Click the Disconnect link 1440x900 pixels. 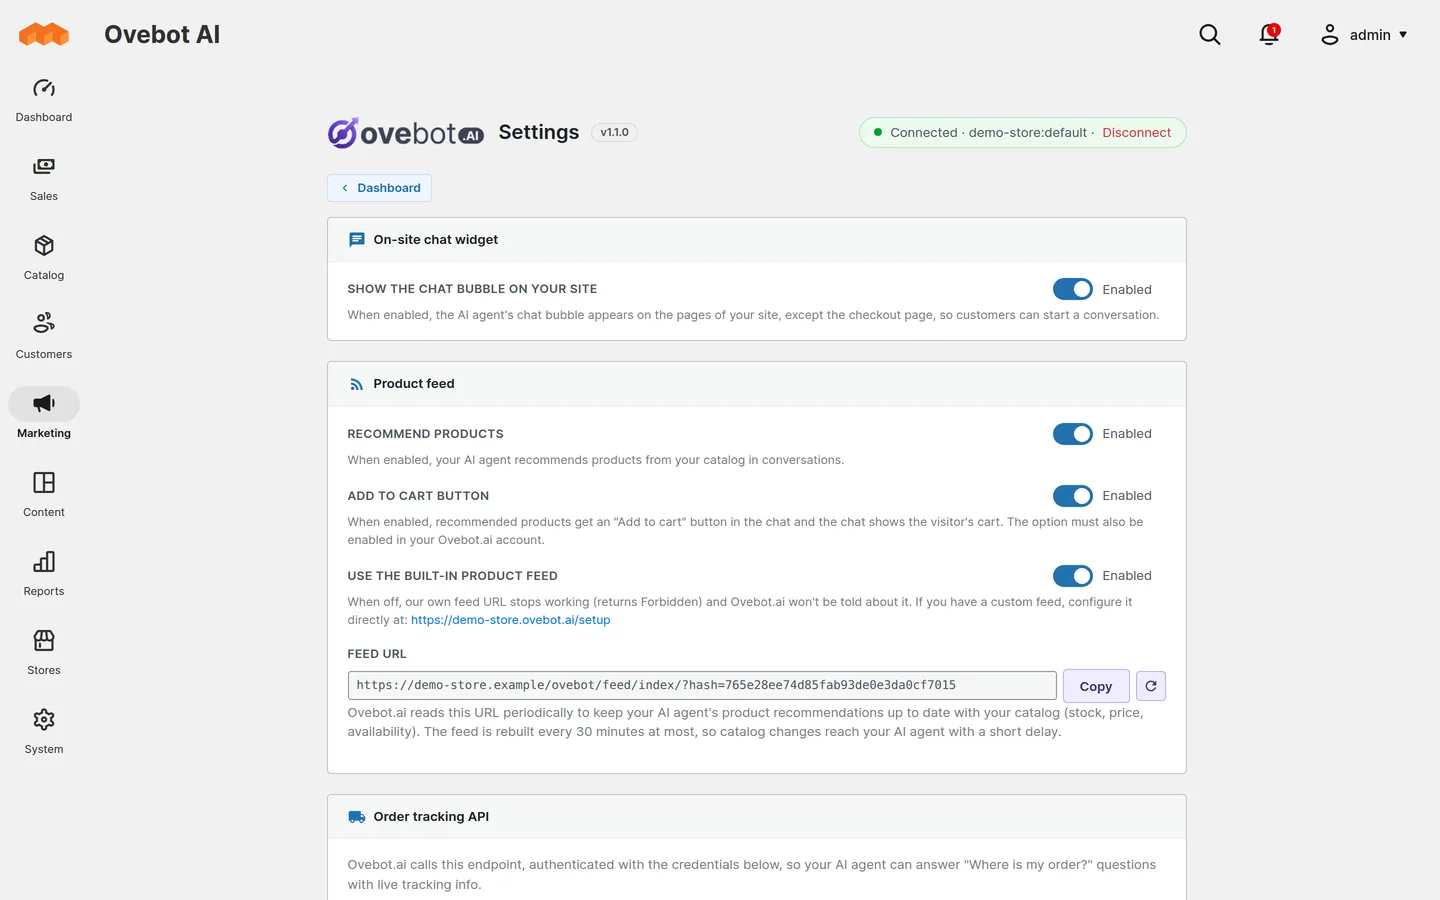coord(1137,133)
